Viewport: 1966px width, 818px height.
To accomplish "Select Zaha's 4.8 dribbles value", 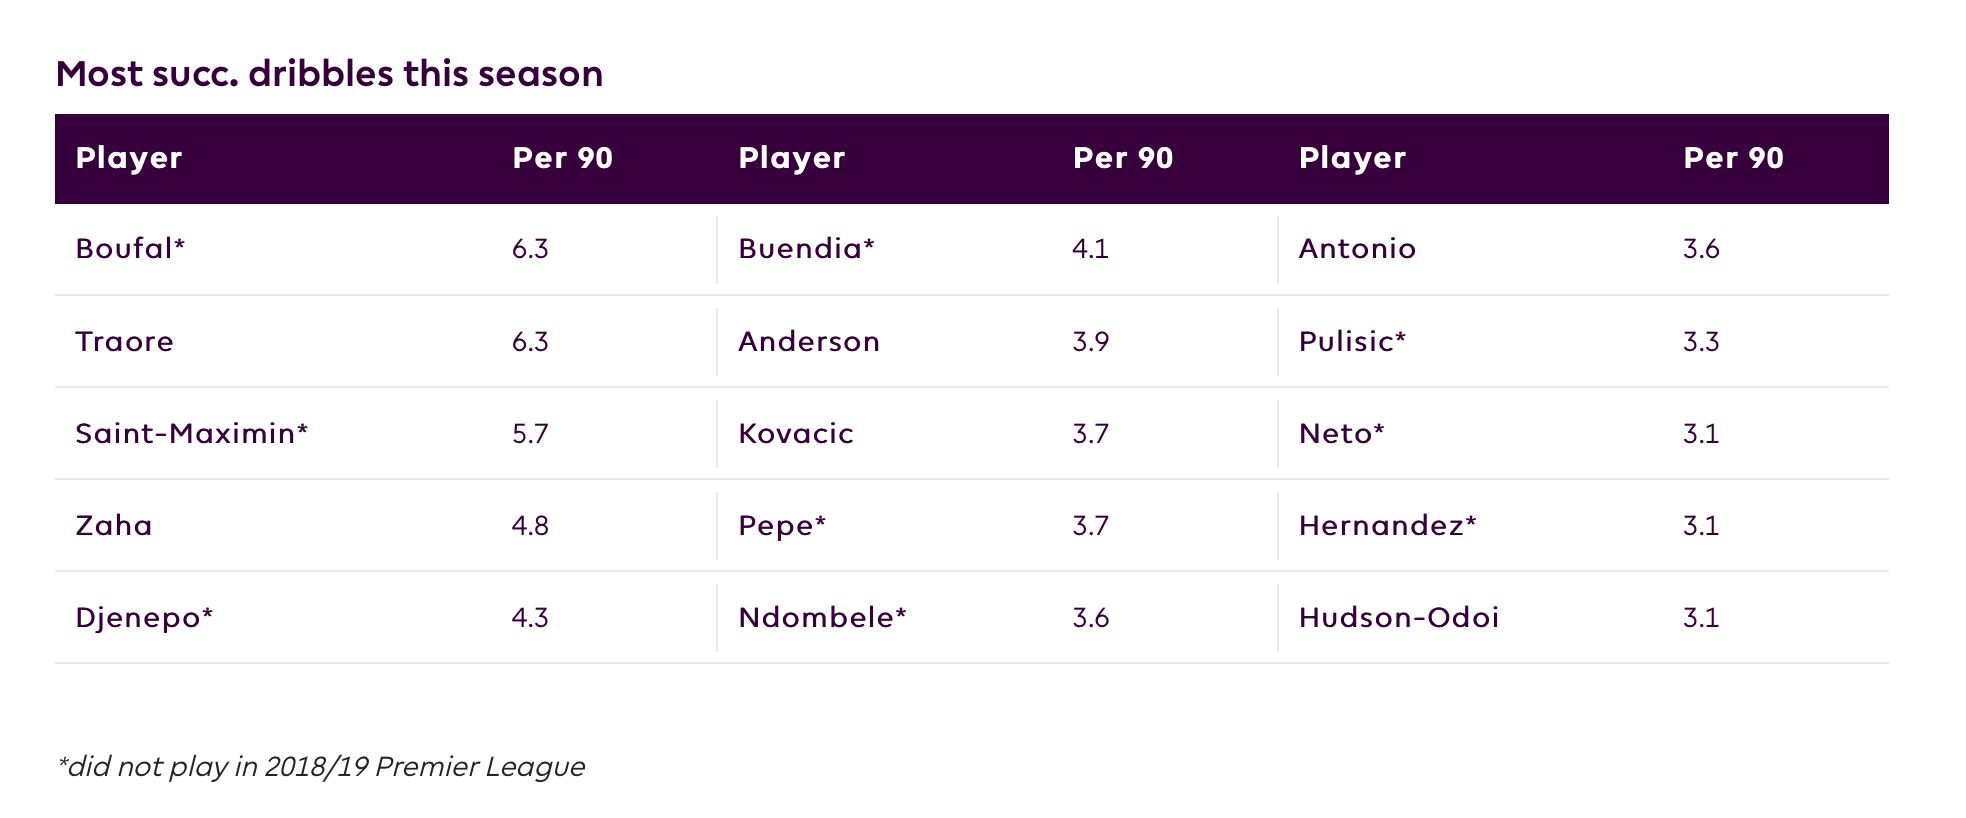I will 530,526.
